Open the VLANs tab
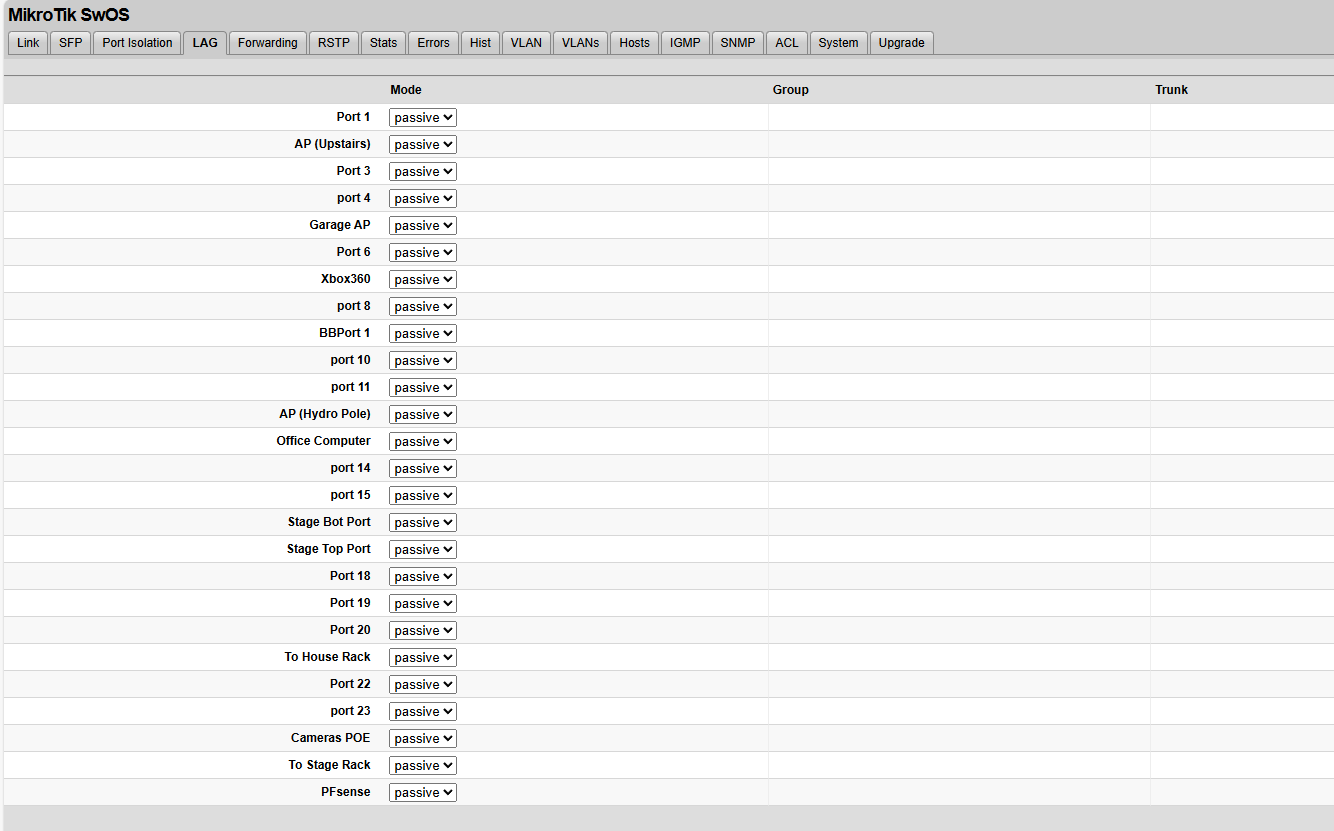 (x=580, y=43)
